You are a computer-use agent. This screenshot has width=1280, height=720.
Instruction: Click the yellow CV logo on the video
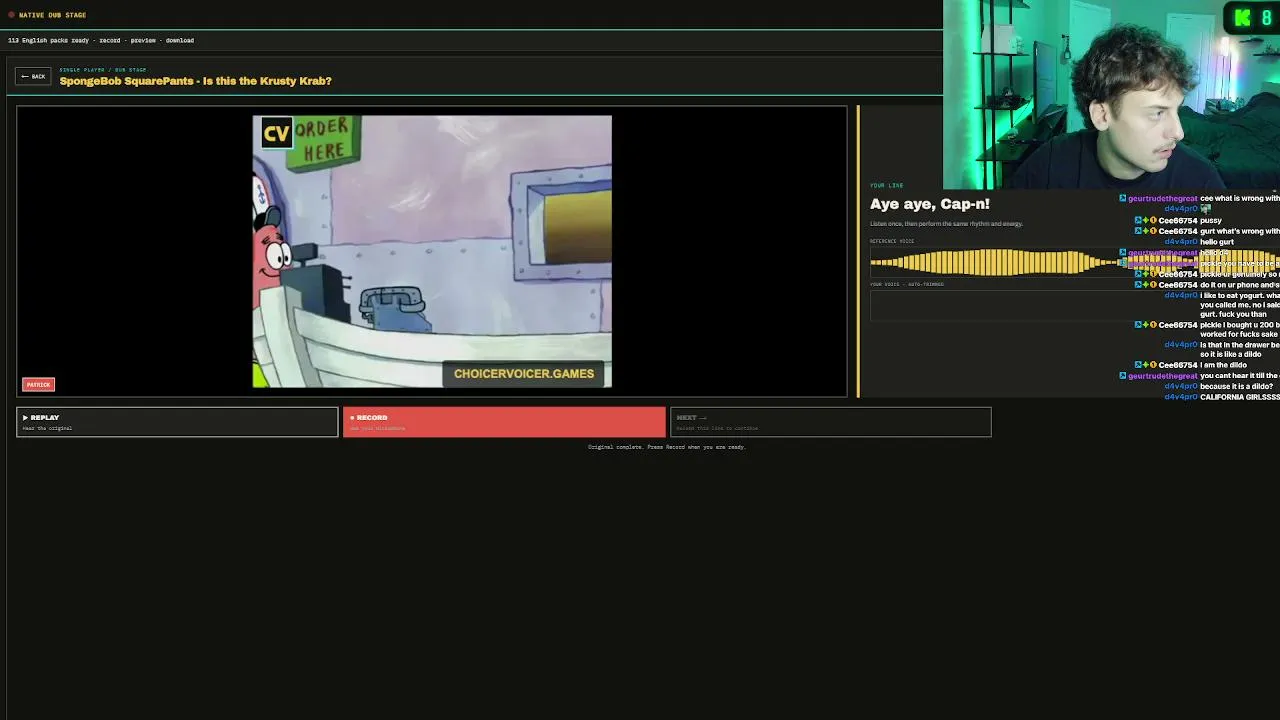click(x=276, y=133)
